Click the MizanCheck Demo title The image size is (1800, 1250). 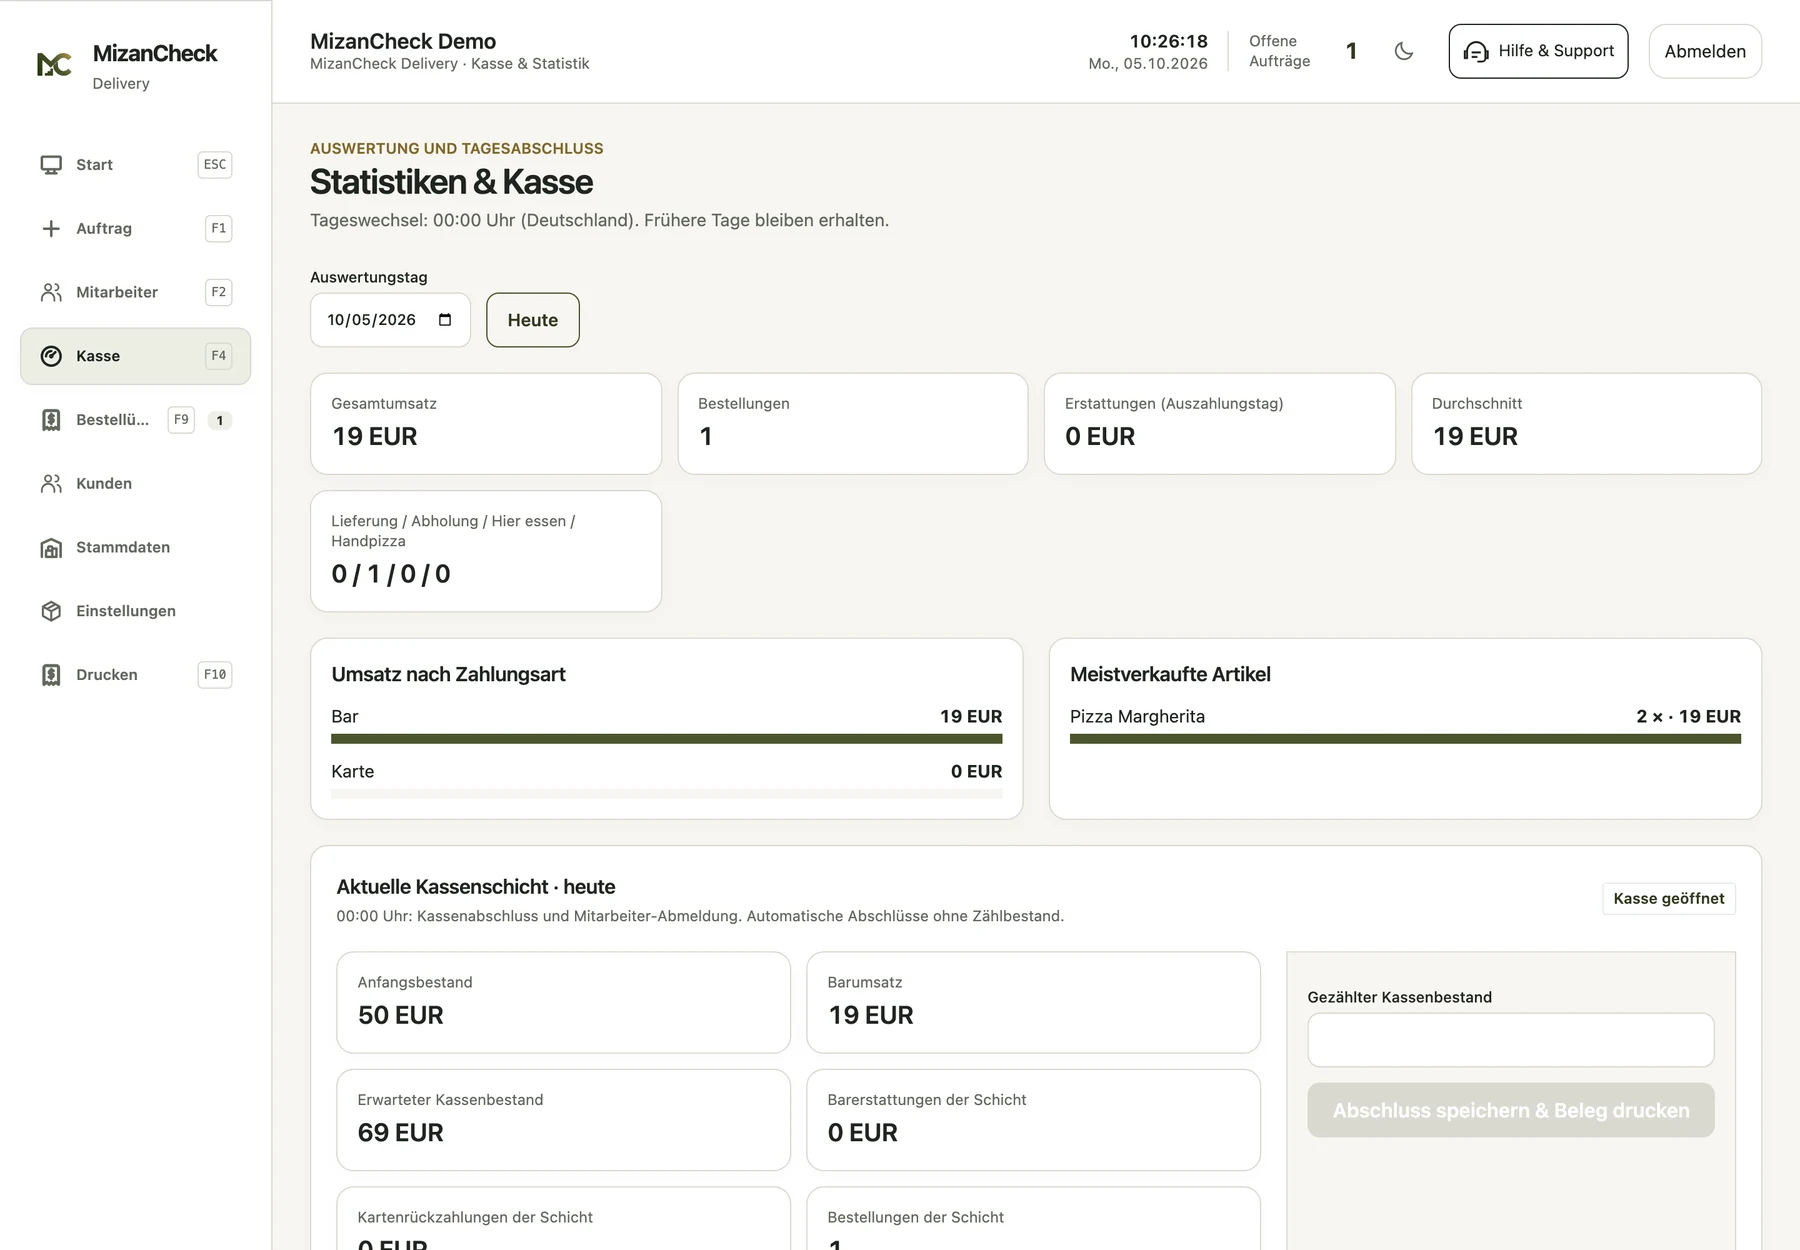coord(403,41)
